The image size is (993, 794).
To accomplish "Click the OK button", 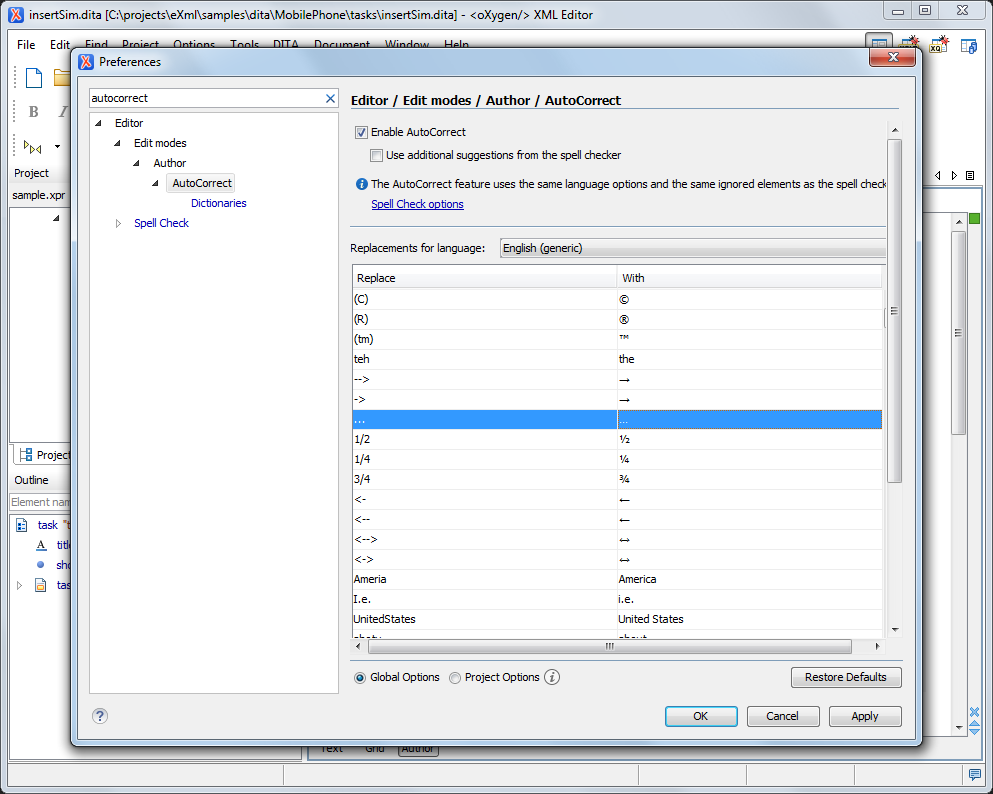I will [701, 716].
